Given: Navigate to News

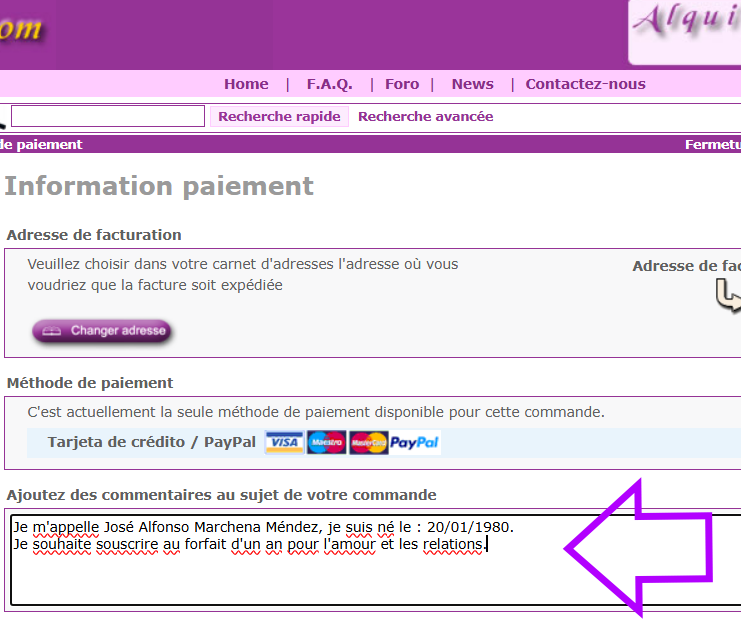Looking at the screenshot, I should click(x=472, y=84).
